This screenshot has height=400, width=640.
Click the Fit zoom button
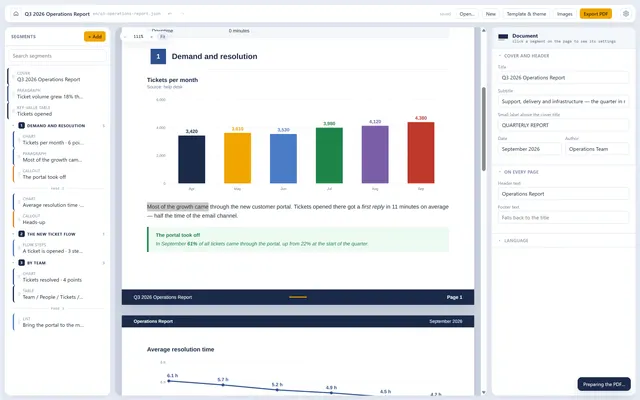[x=162, y=37]
